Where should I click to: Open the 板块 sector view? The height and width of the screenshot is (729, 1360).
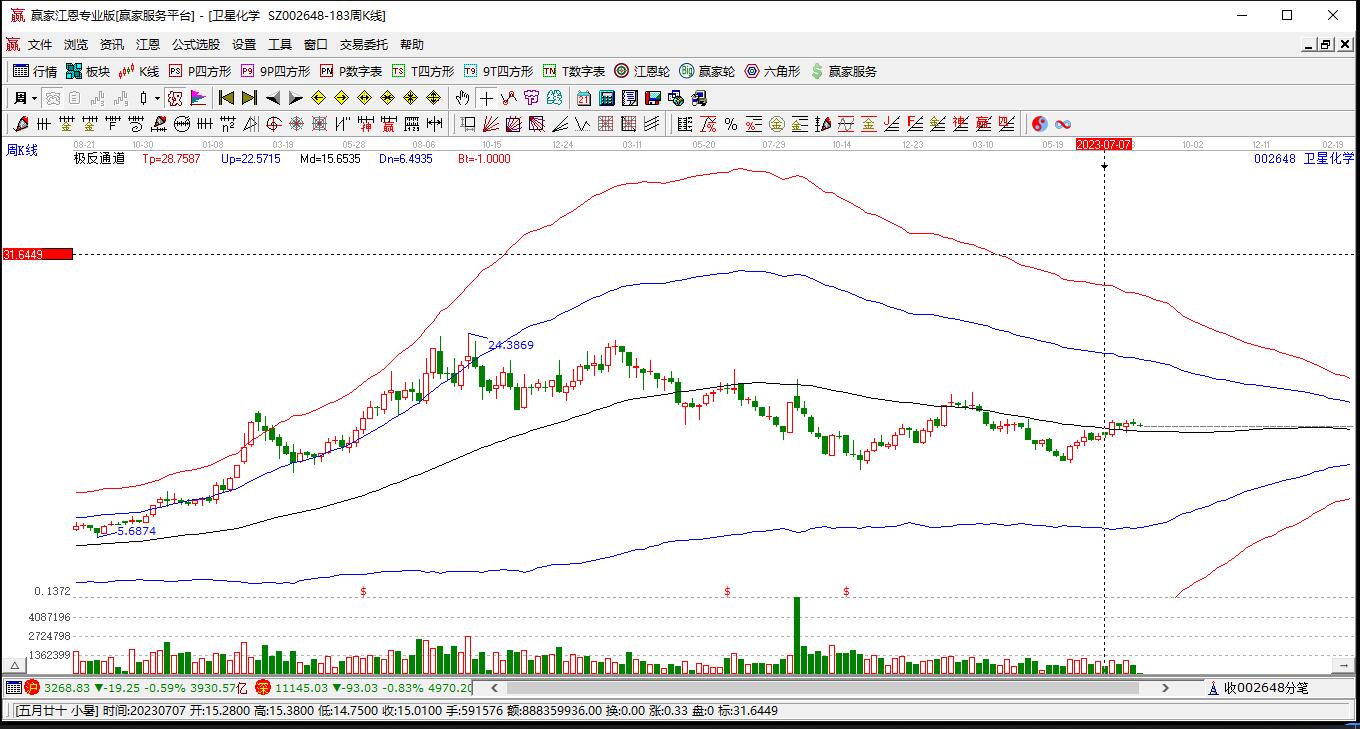coord(88,71)
